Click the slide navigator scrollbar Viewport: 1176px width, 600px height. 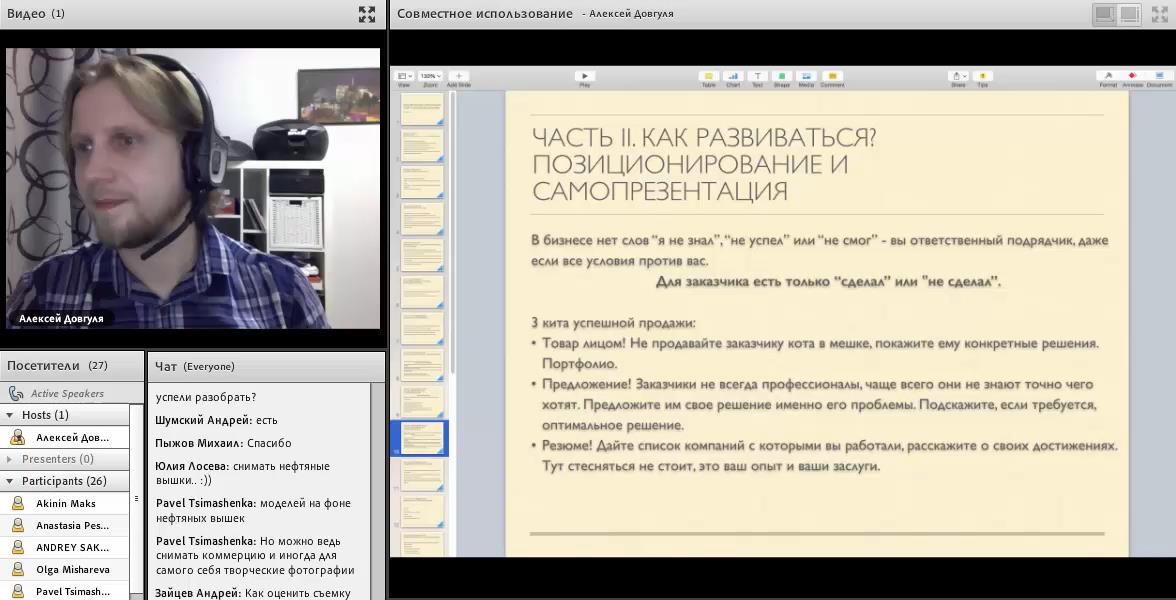pyautogui.click(x=452, y=232)
